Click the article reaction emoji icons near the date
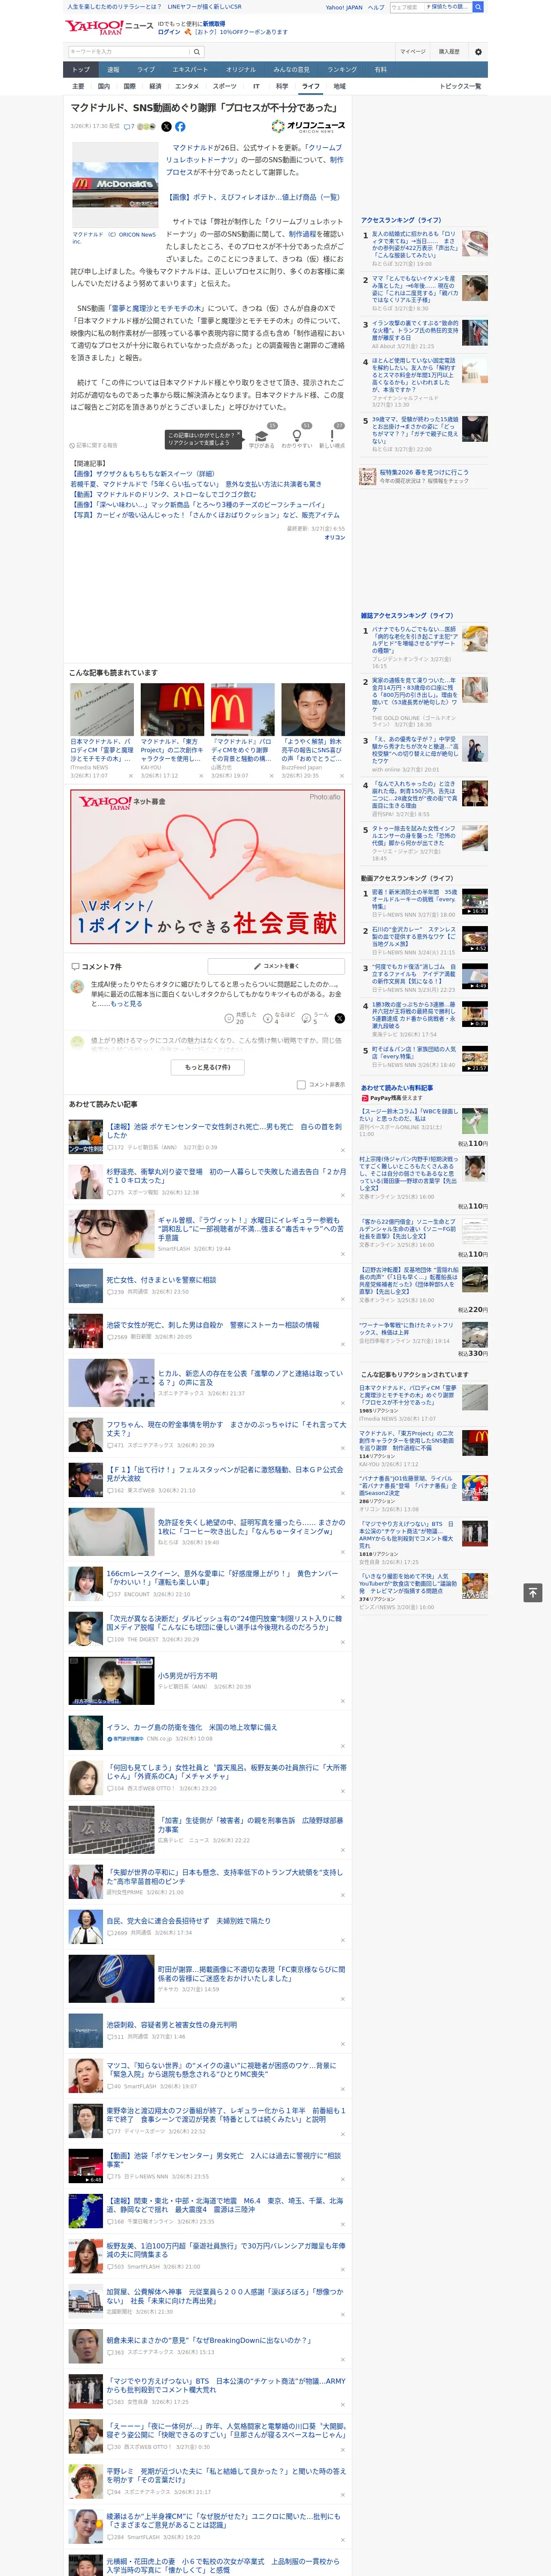This screenshot has width=551, height=2576. point(146,127)
